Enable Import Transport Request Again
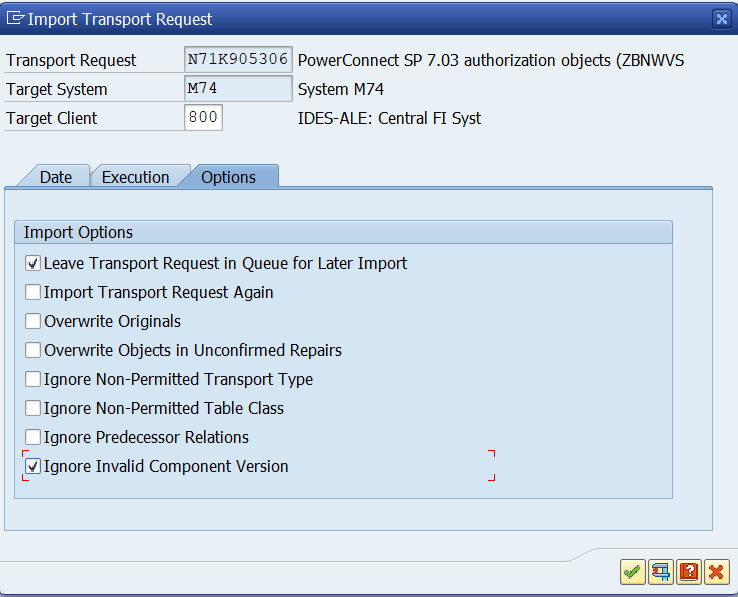The height and width of the screenshot is (597, 738). click(x=34, y=293)
